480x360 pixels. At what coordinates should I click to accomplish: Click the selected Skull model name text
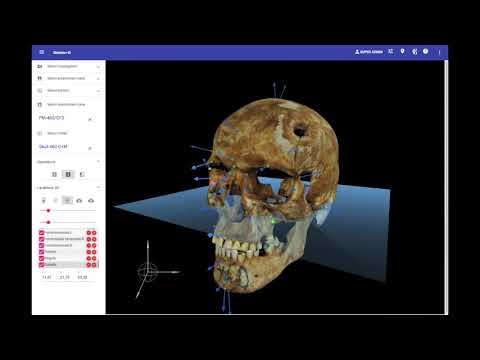53,147
